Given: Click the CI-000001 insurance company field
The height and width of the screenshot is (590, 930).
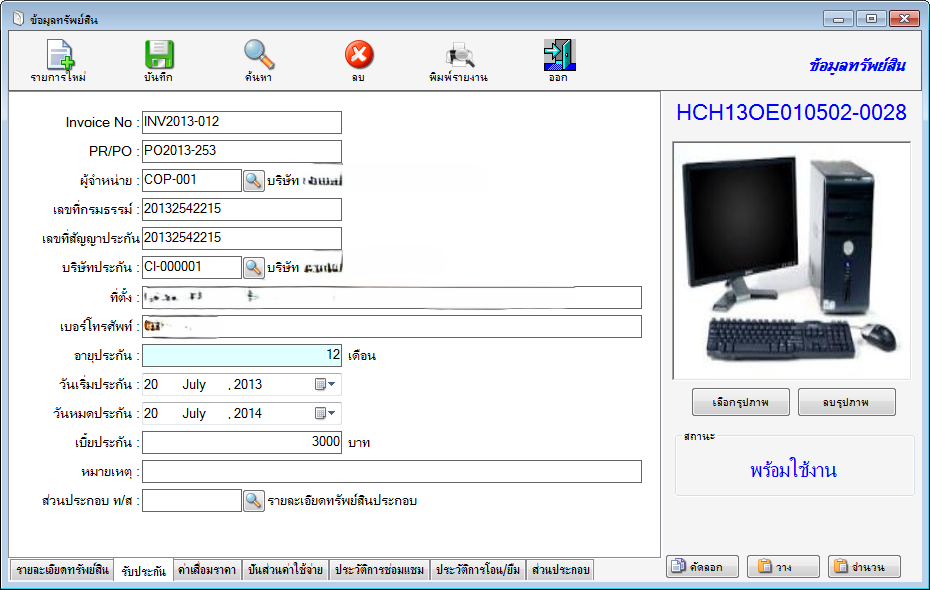Looking at the screenshot, I should [x=192, y=267].
